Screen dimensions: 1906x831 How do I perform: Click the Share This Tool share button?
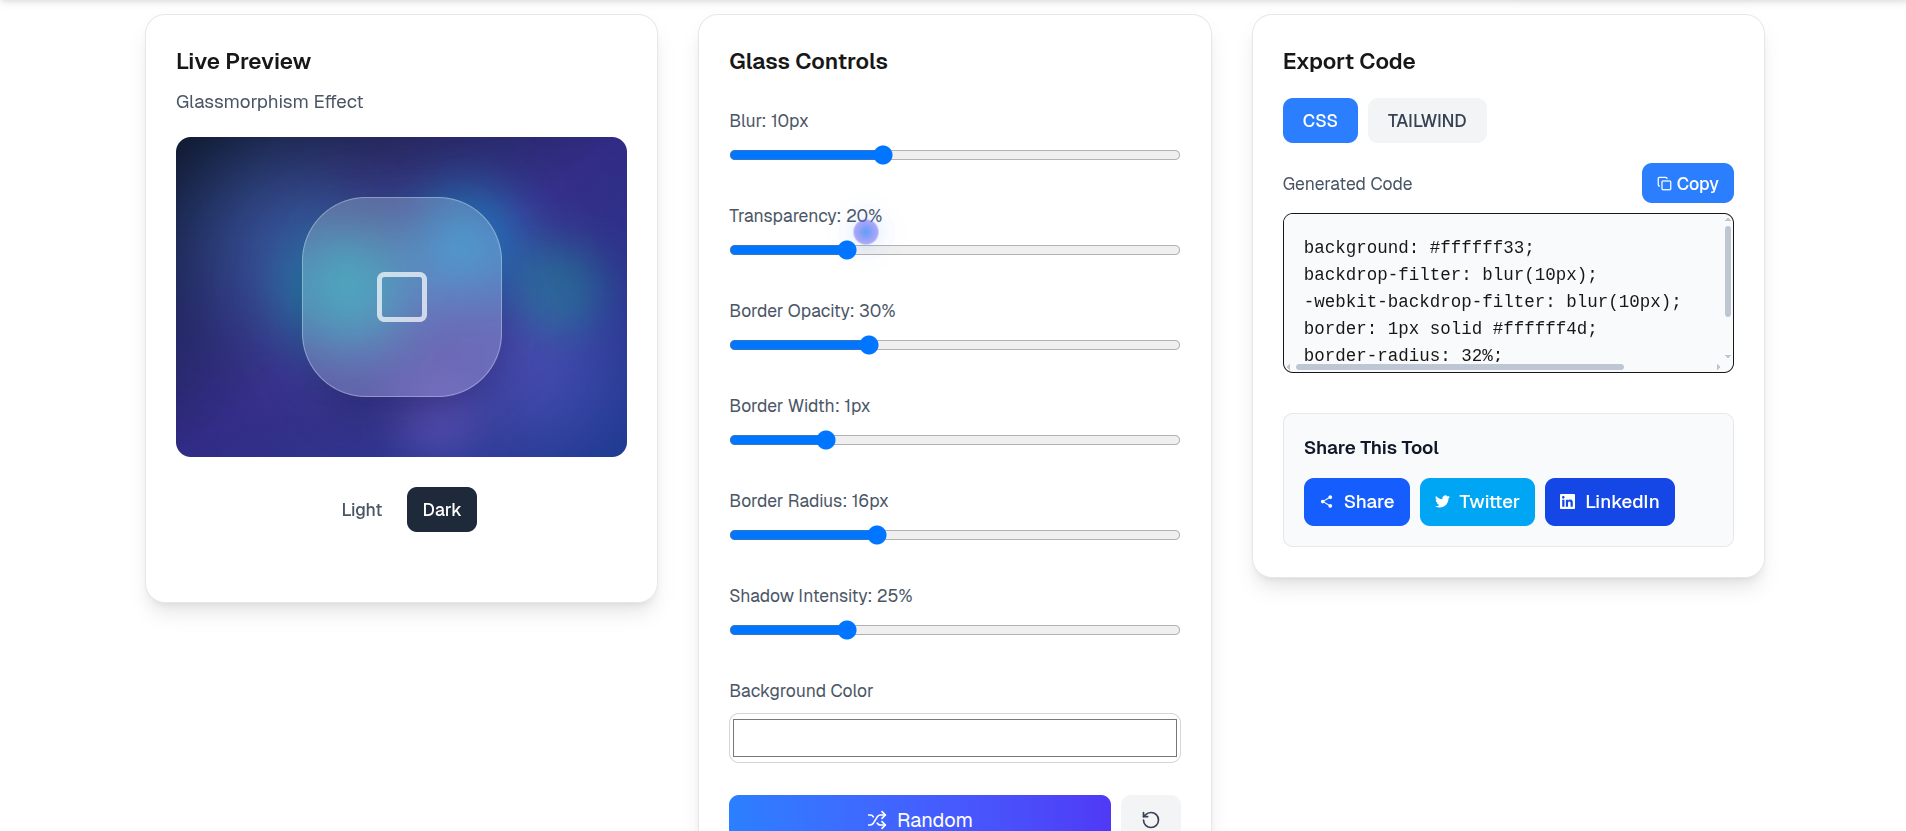[1356, 501]
